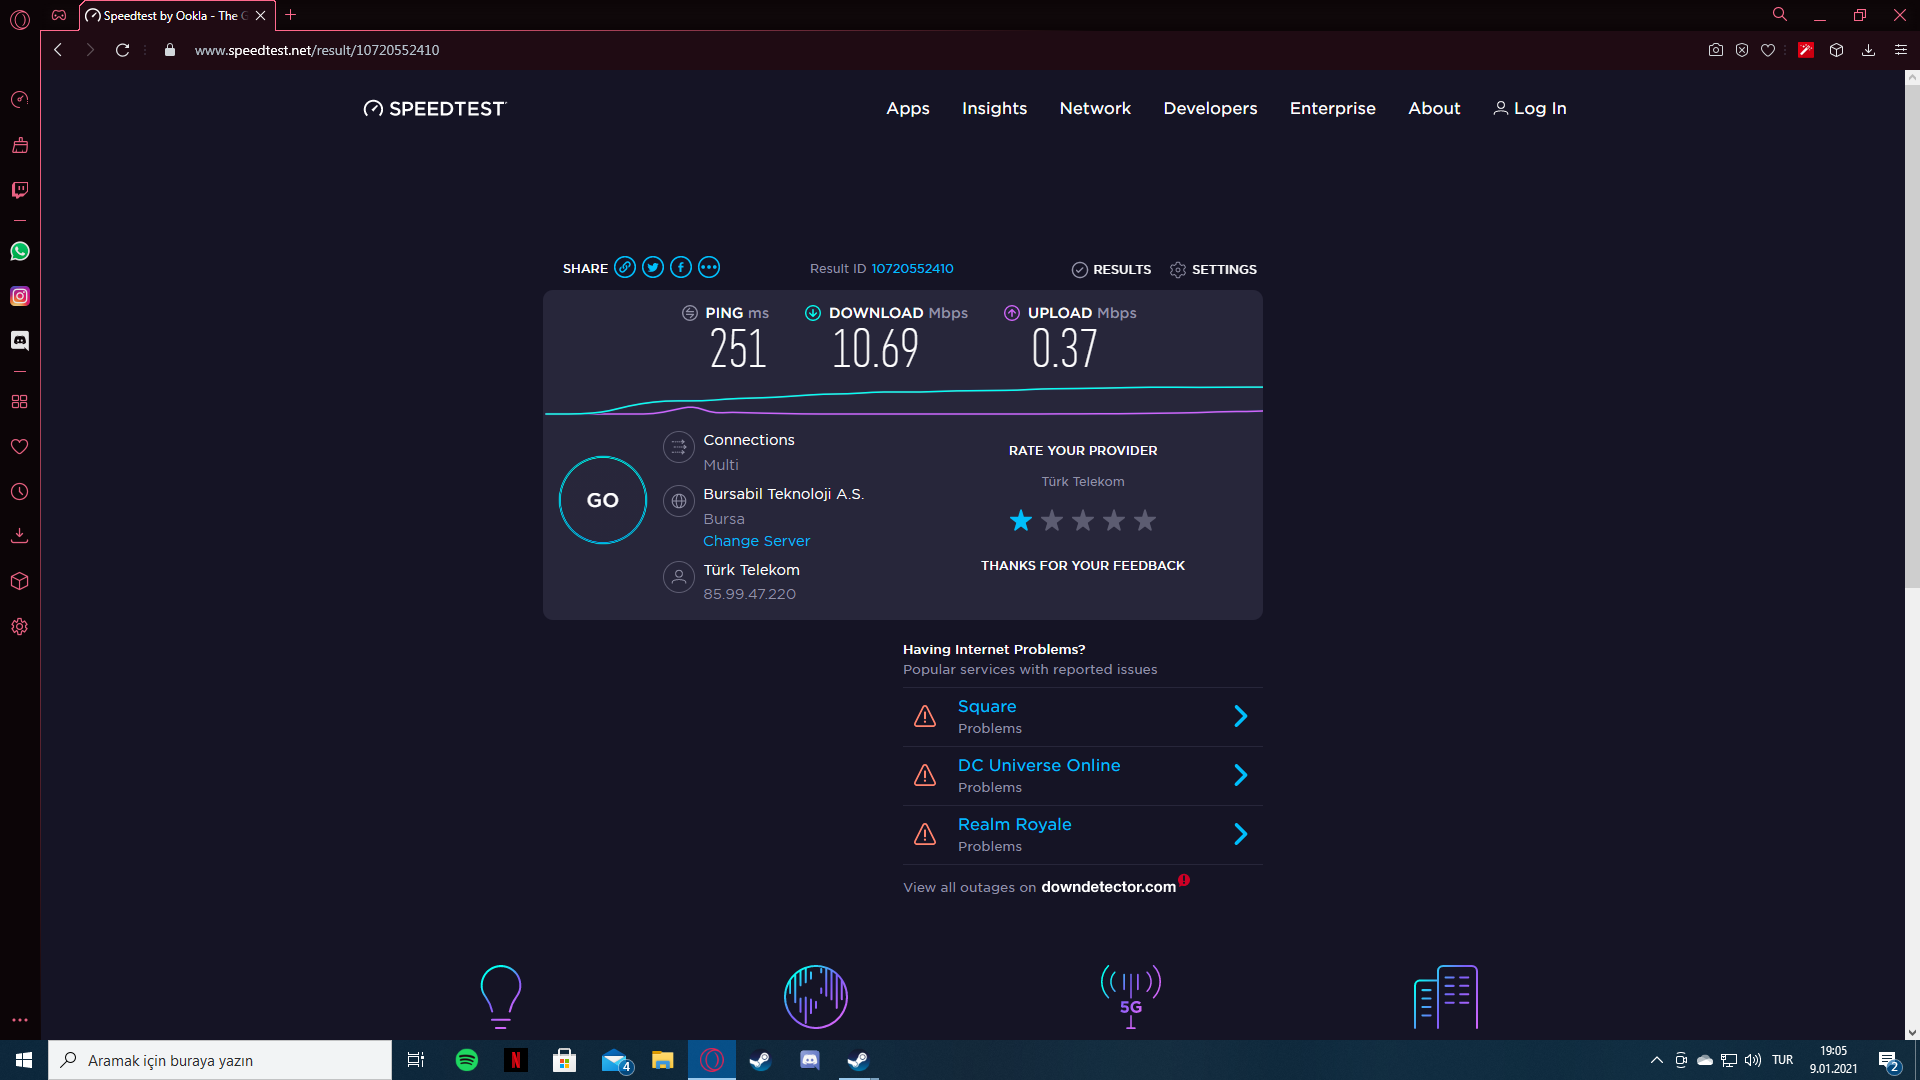Screen dimensions: 1920x1080
Task: Open WhatsApp in Opera sidebar
Action: click(x=20, y=251)
